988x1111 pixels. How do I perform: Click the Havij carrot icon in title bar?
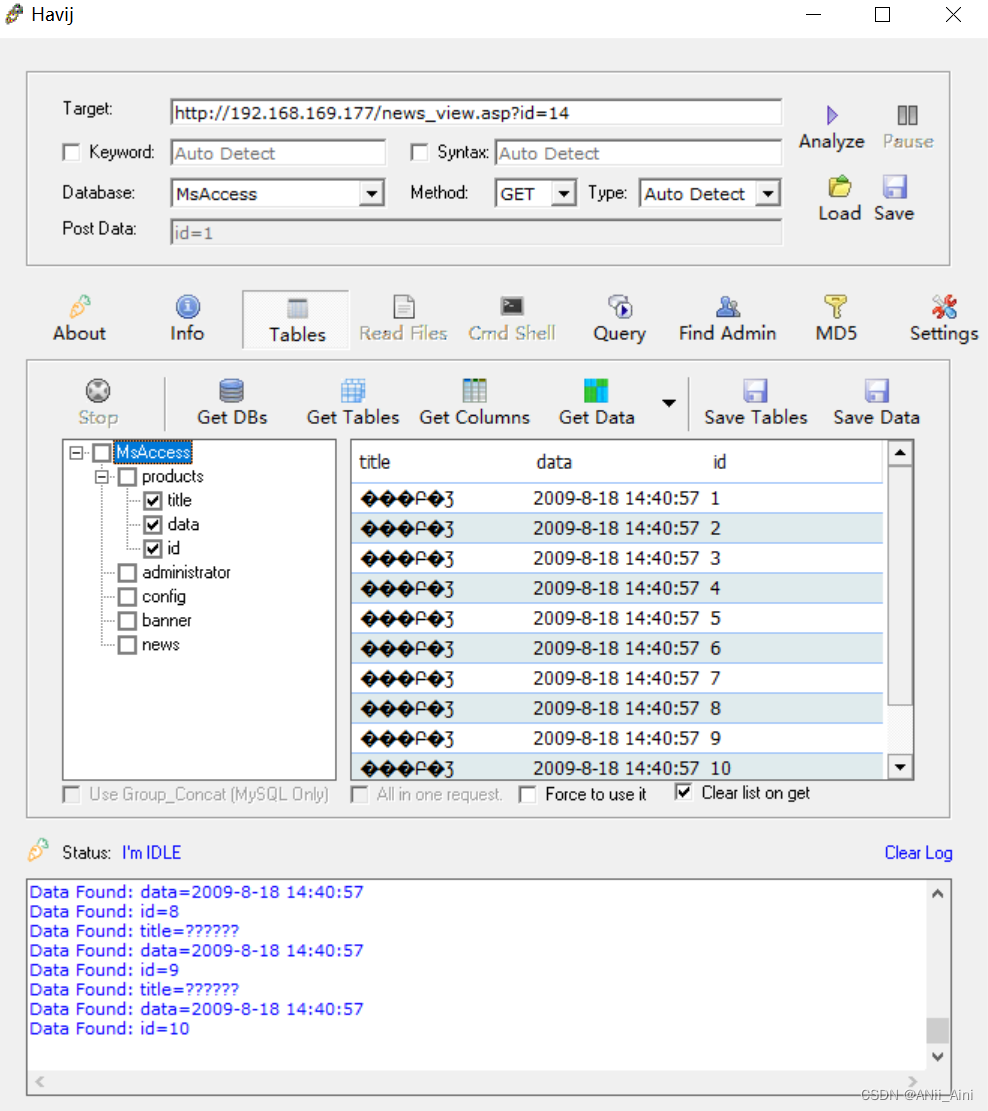click(x=14, y=14)
